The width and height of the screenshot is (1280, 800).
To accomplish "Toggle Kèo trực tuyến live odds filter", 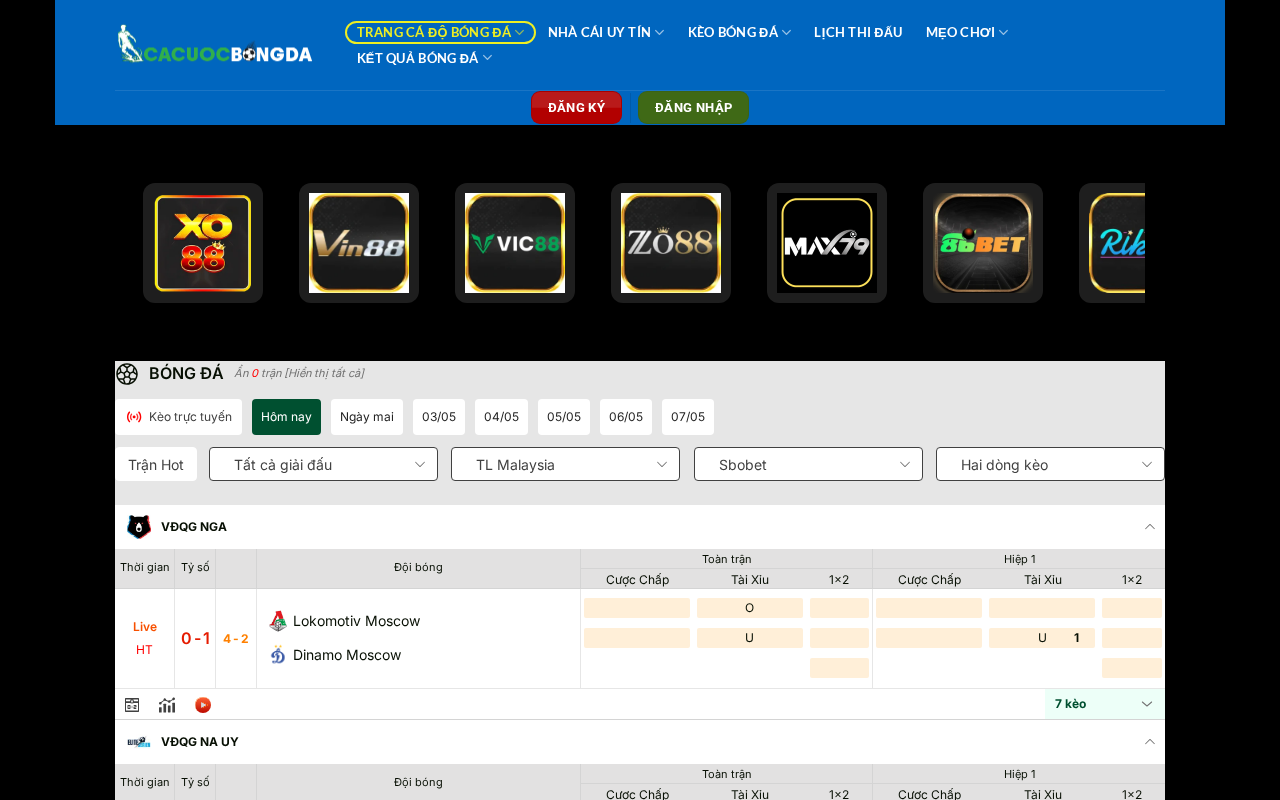I will (x=179, y=417).
